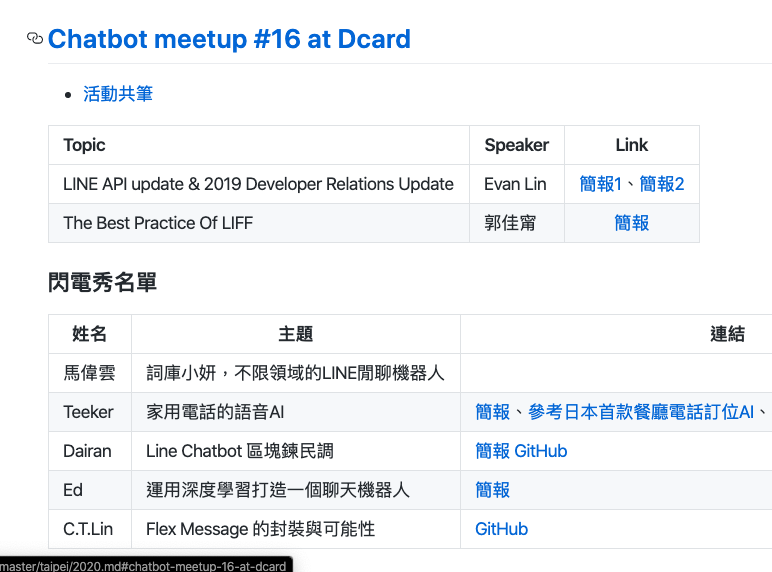Click the 連結 column header

point(727,334)
